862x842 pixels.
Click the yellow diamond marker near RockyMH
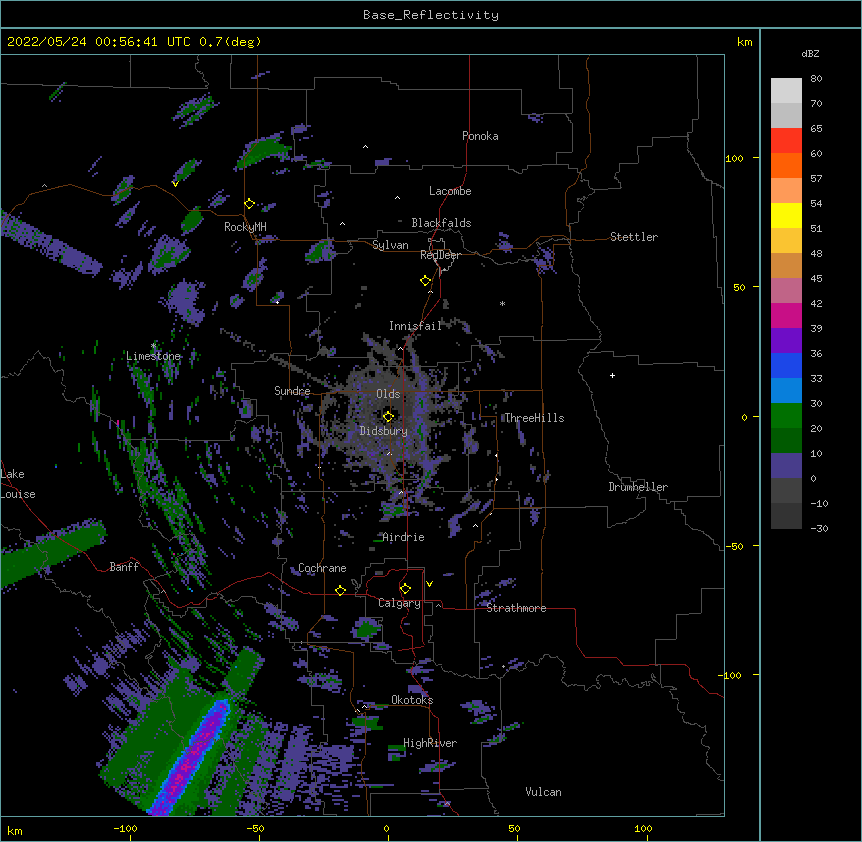(x=250, y=204)
